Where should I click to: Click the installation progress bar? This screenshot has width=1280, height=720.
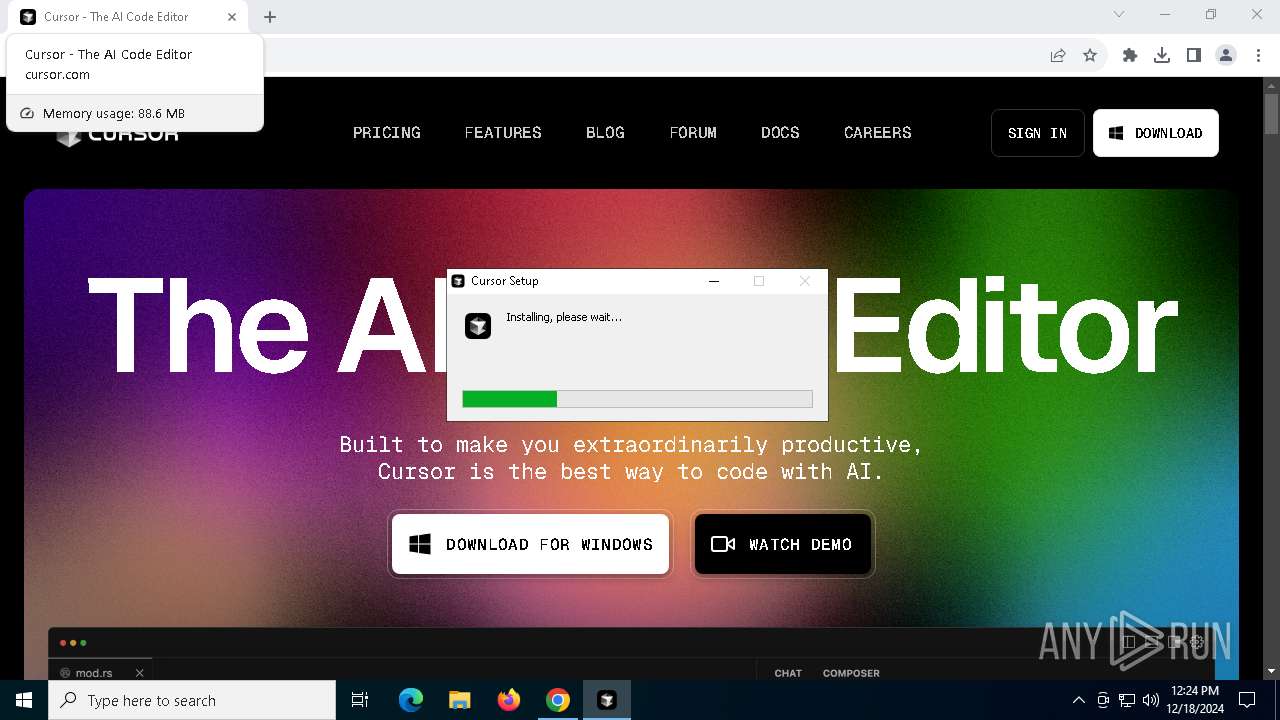[637, 399]
